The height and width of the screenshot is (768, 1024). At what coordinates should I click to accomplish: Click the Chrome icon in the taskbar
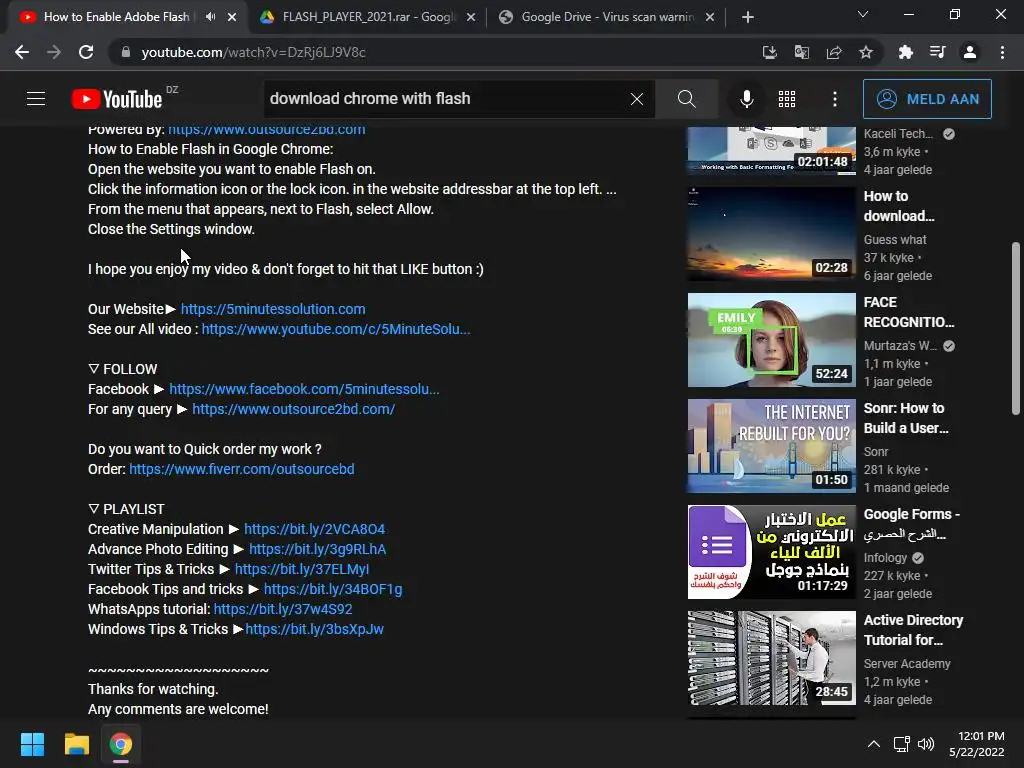(121, 744)
